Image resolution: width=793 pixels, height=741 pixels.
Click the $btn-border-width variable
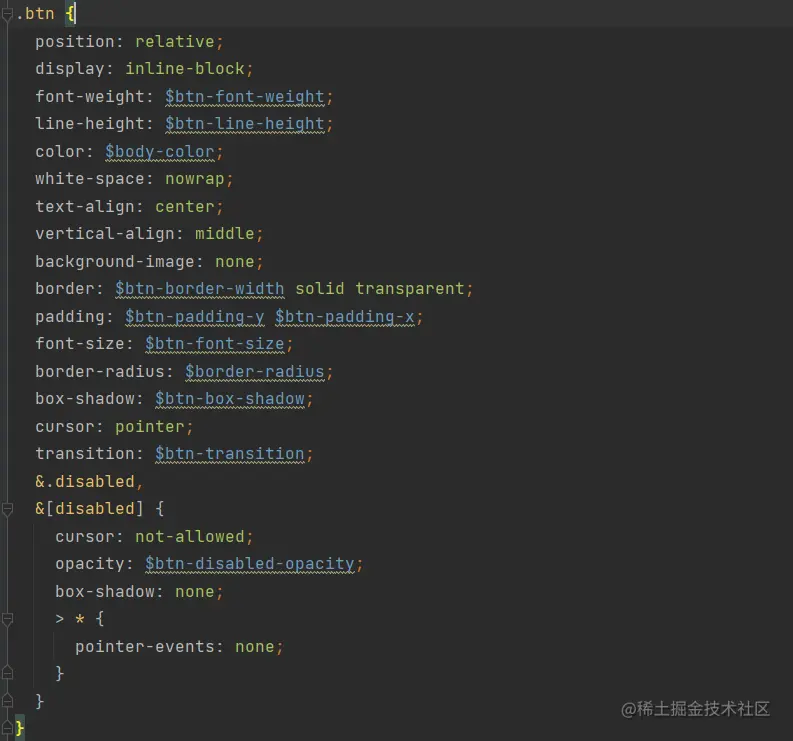point(199,289)
